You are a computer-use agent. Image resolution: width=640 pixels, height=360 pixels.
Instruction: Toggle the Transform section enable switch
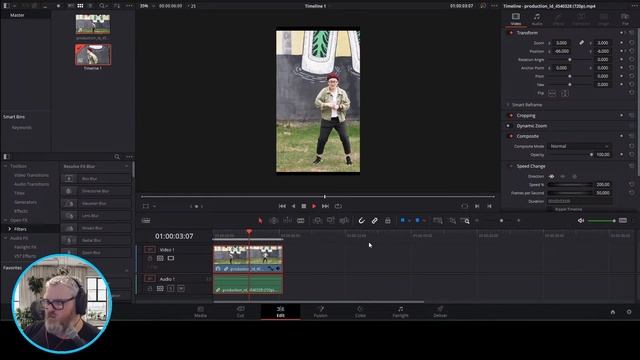(x=510, y=33)
